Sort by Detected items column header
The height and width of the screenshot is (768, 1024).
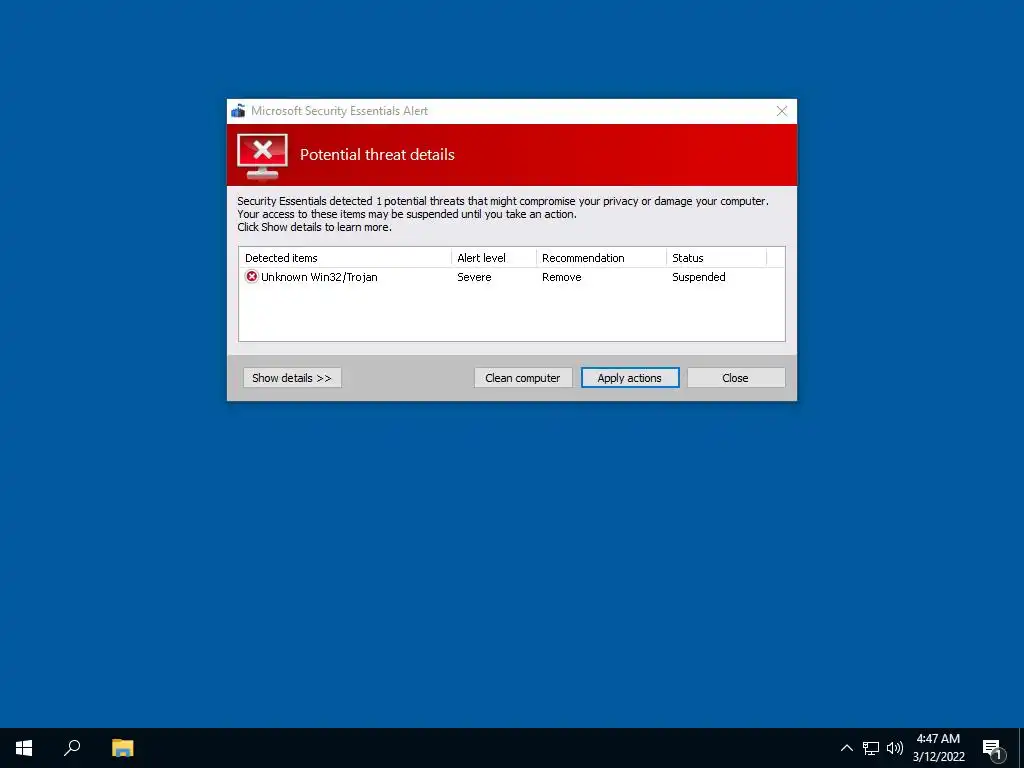pos(345,257)
